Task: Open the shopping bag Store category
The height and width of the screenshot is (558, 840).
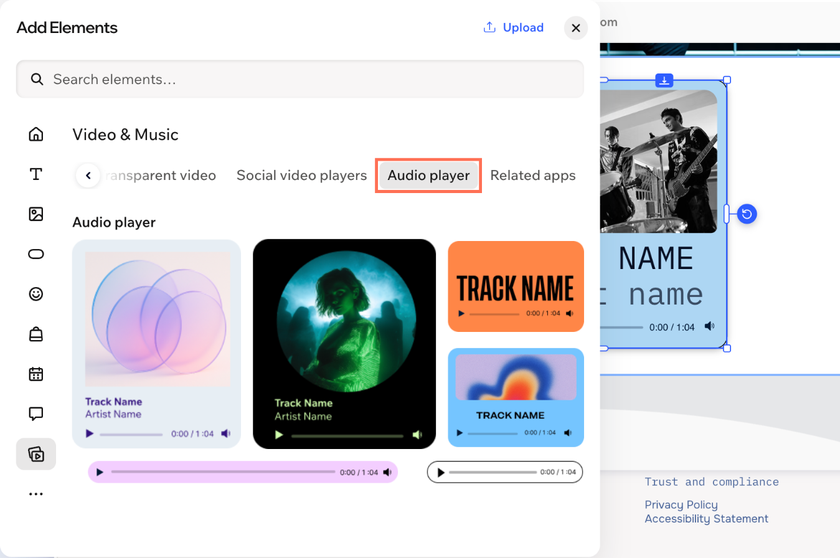Action: (36, 334)
